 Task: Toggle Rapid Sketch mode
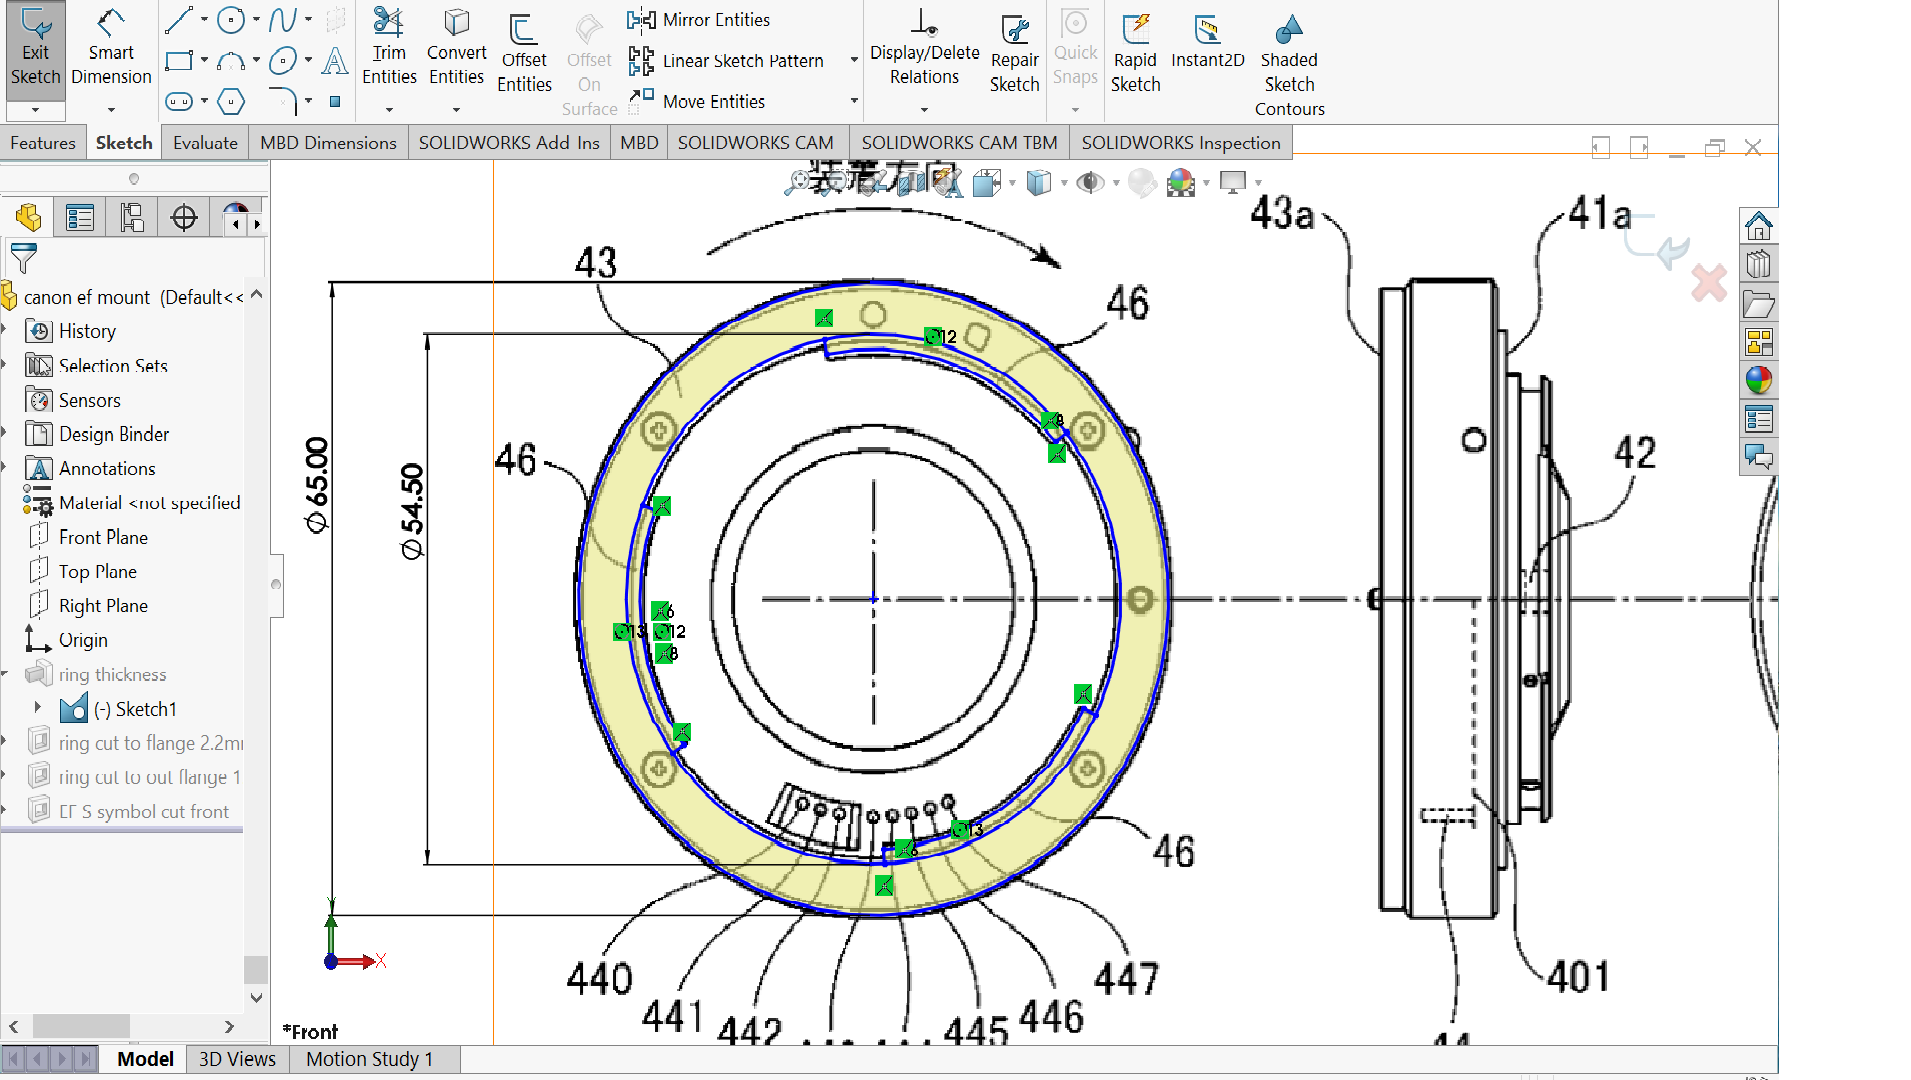point(1135,55)
